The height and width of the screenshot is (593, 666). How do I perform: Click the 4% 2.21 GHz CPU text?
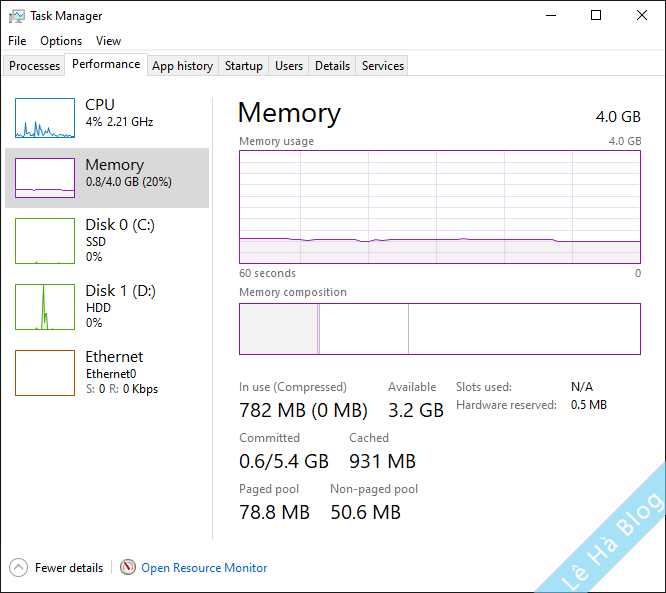pyautogui.click(x=119, y=122)
